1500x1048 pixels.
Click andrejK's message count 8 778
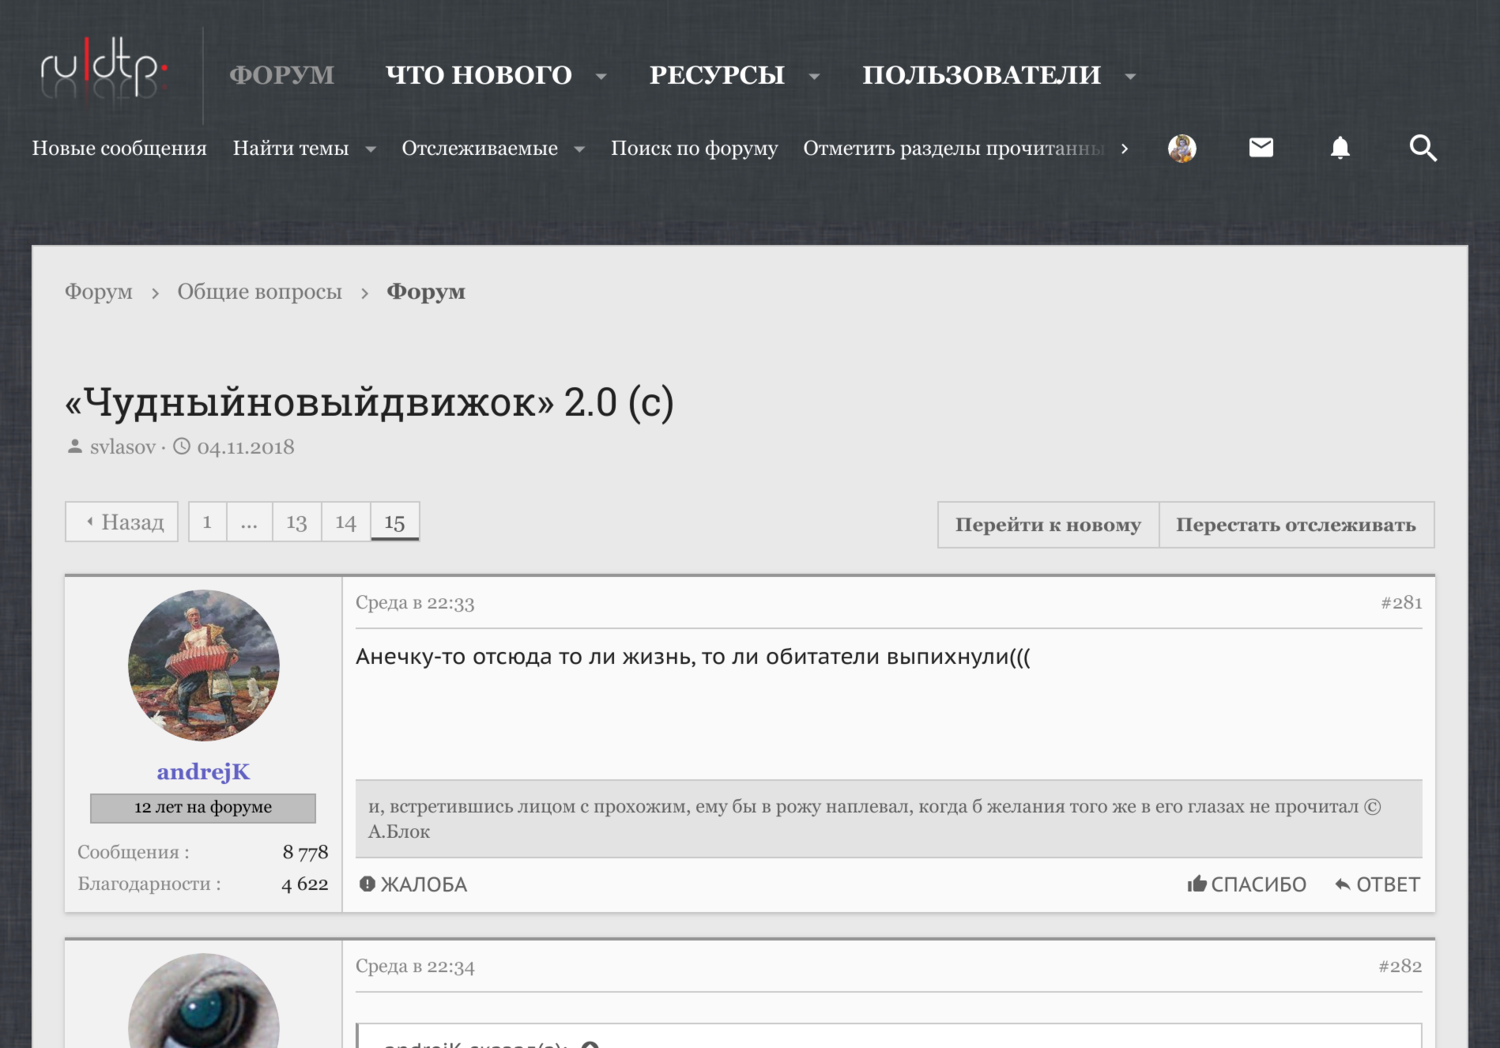tap(305, 853)
